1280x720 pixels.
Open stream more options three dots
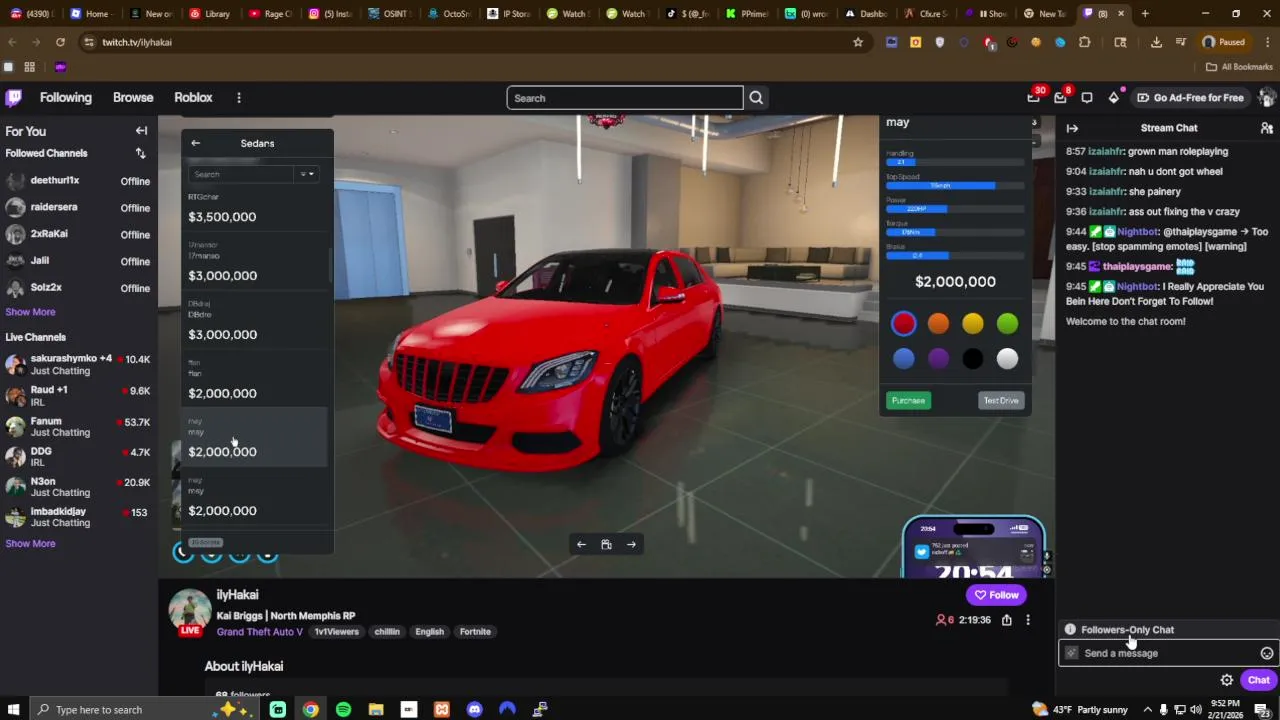1027,620
